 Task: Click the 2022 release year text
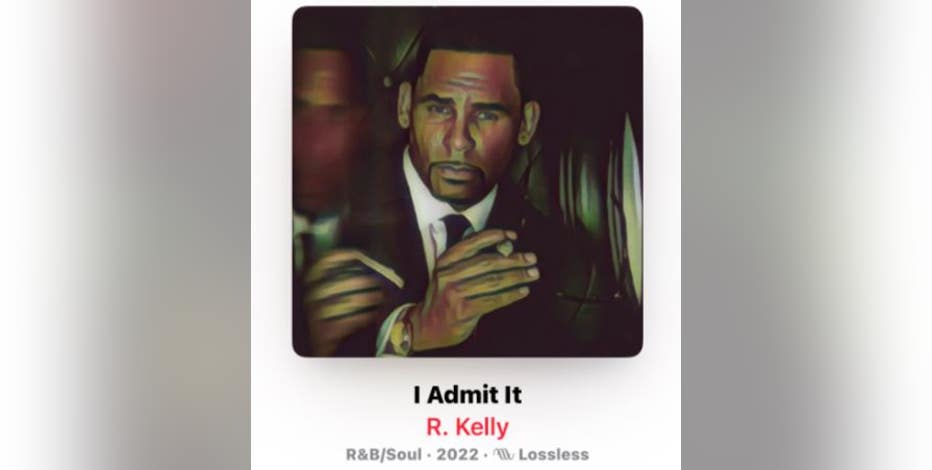coord(457,455)
